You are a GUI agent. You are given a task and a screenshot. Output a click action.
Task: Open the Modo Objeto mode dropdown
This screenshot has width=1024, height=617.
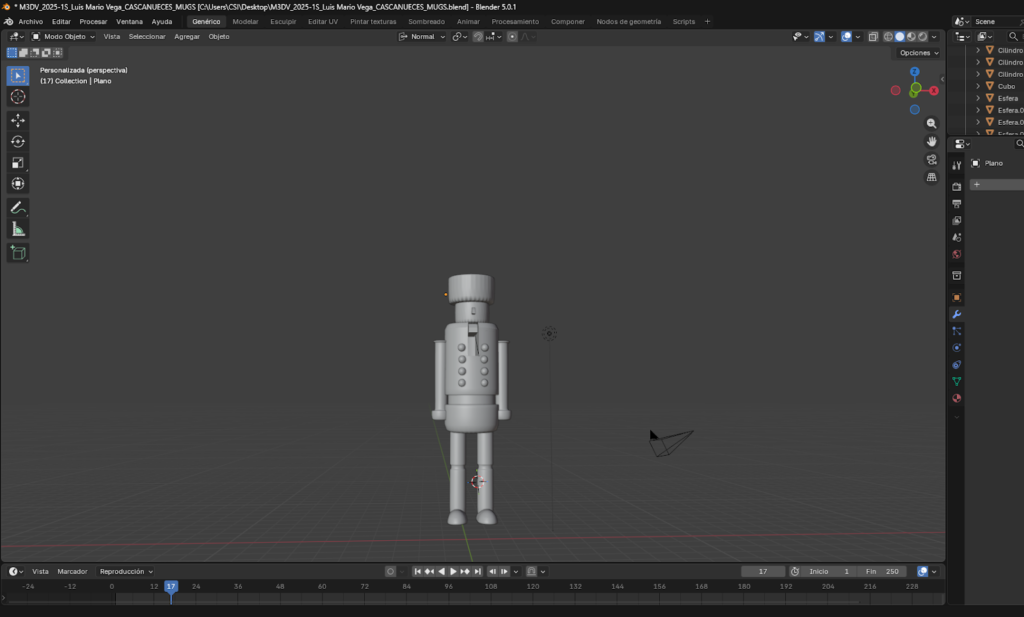coord(63,37)
